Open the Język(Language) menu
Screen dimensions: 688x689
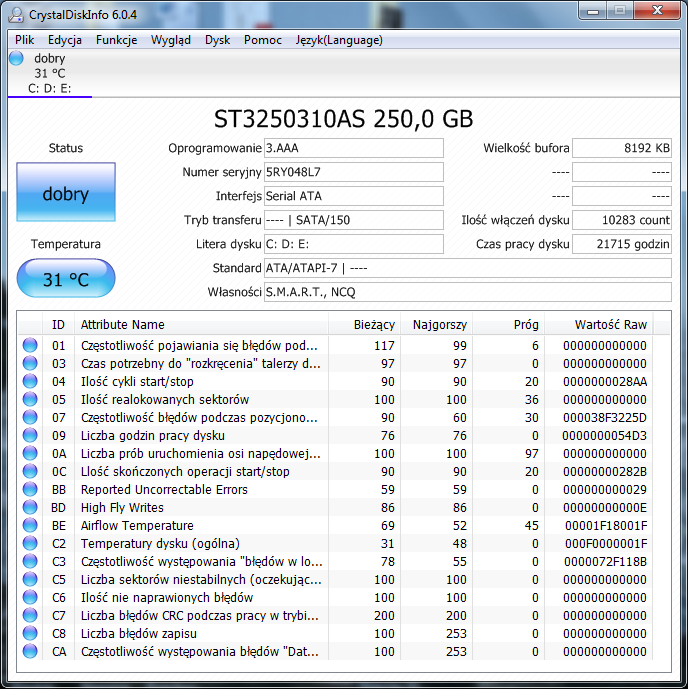click(339, 40)
